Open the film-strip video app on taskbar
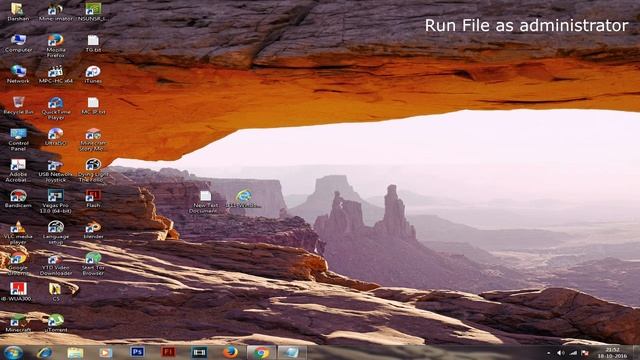 click(199, 352)
